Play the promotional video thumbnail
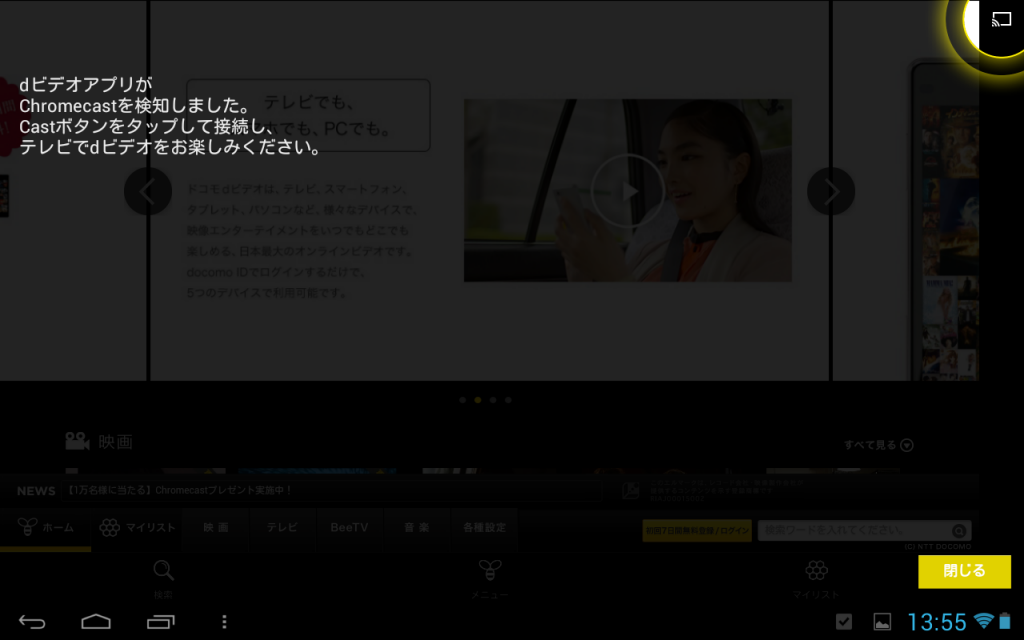 pyautogui.click(x=628, y=191)
